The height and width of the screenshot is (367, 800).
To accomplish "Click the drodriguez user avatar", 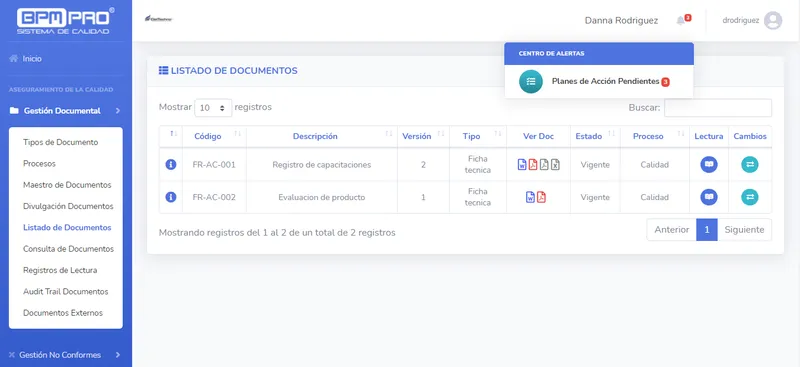I will tap(772, 20).
